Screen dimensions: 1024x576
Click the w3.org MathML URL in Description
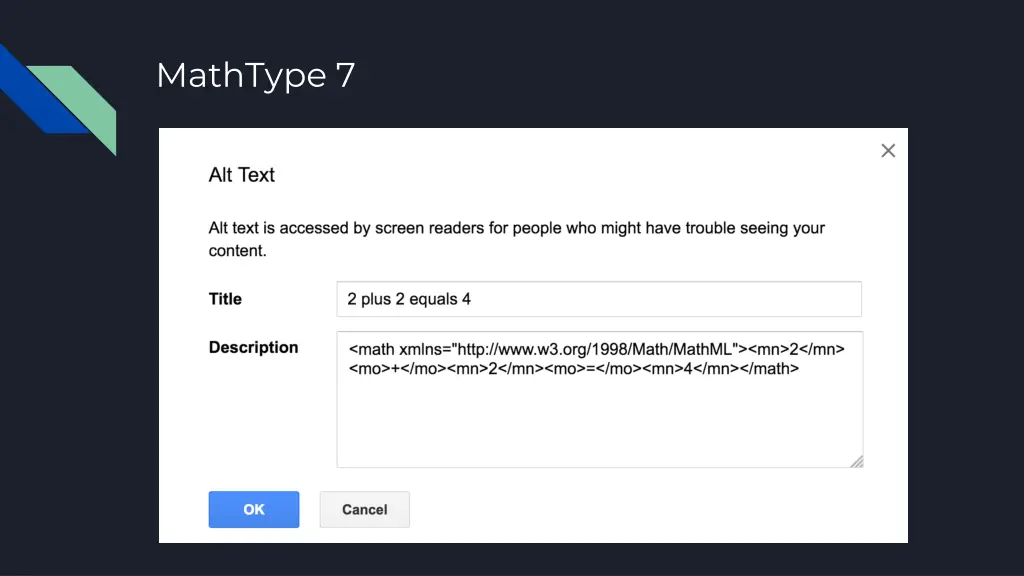(595, 349)
